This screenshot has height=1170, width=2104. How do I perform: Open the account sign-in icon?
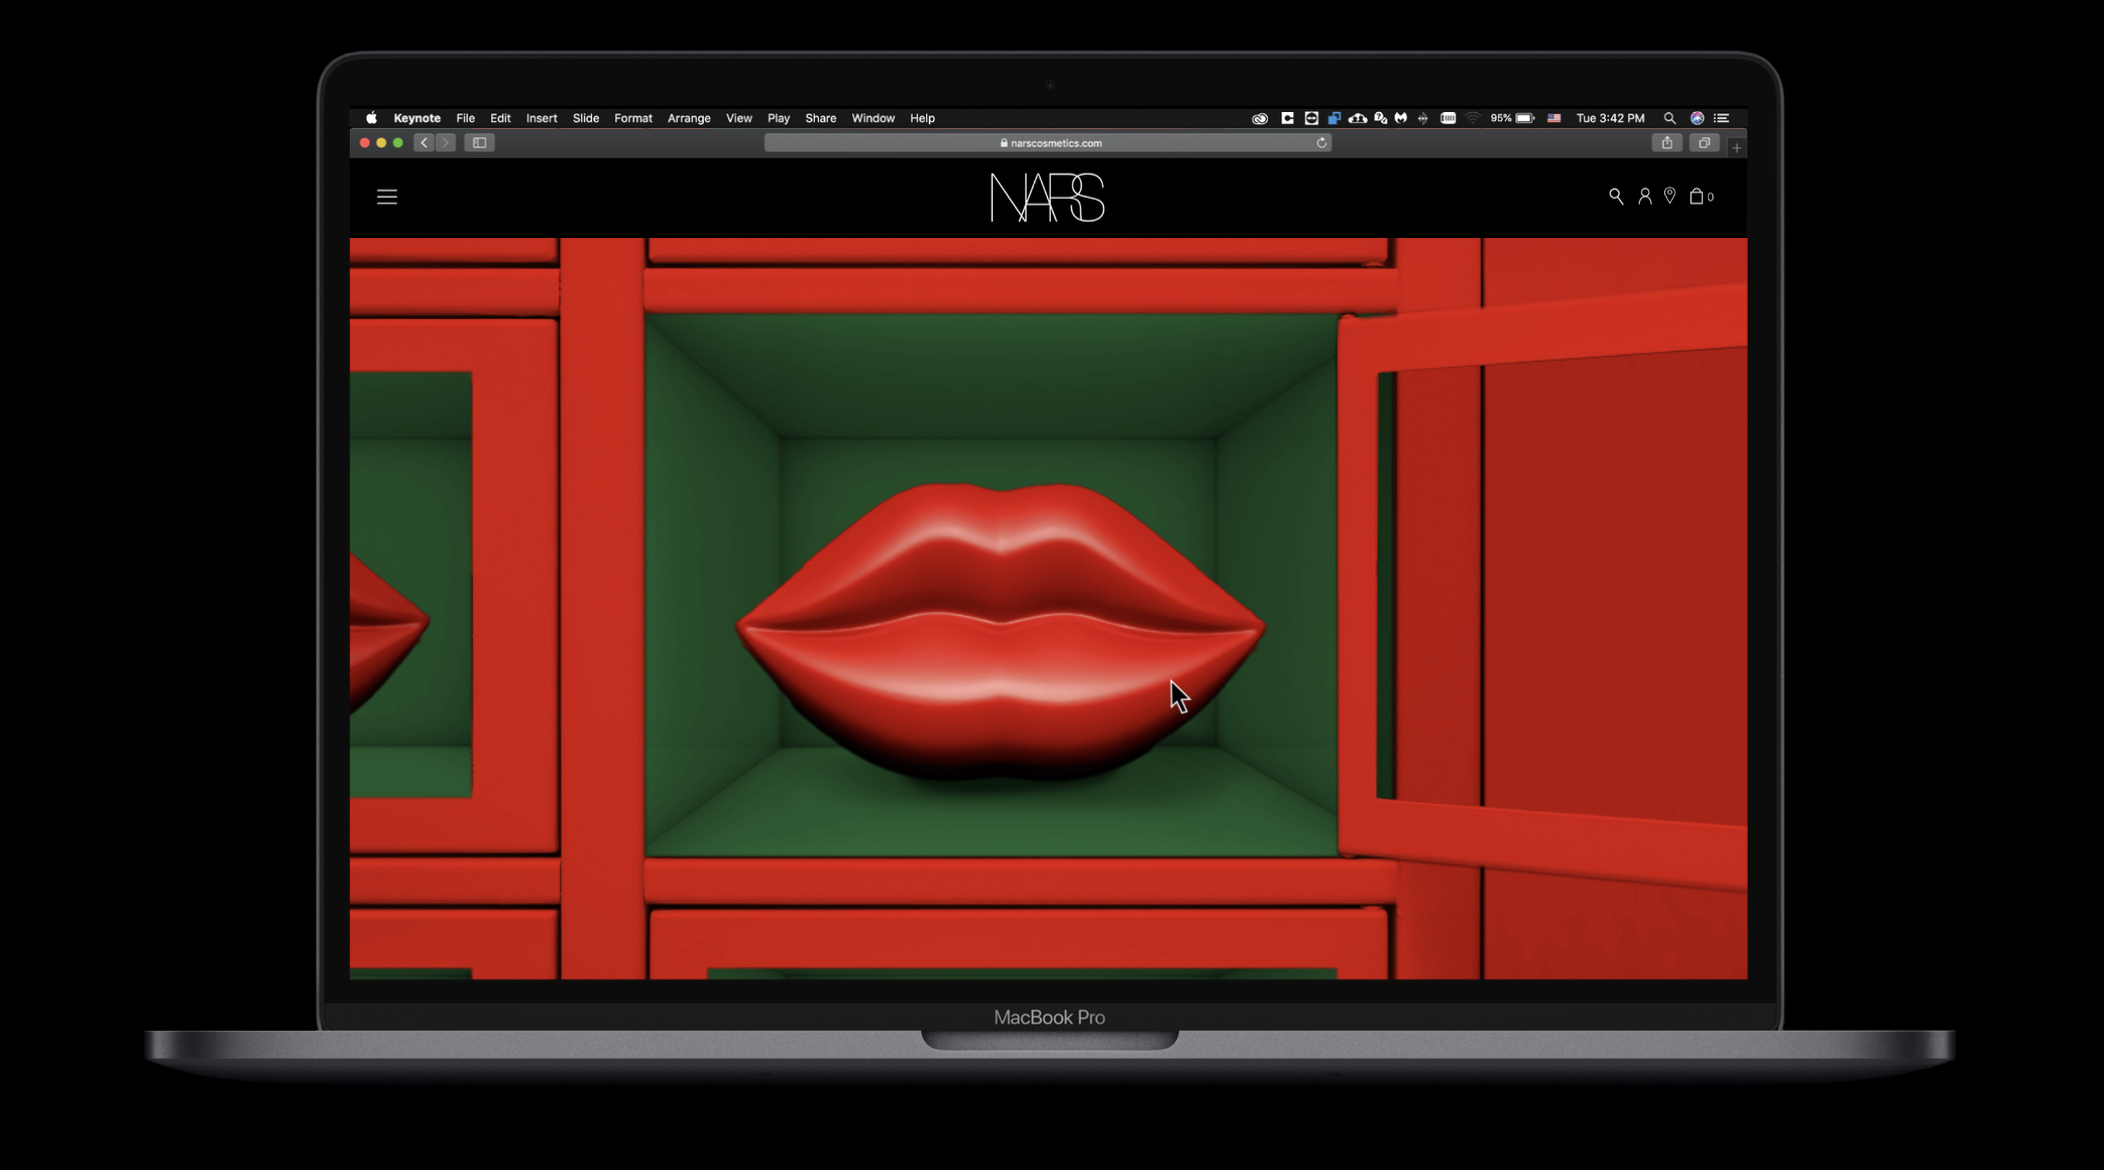click(x=1645, y=196)
